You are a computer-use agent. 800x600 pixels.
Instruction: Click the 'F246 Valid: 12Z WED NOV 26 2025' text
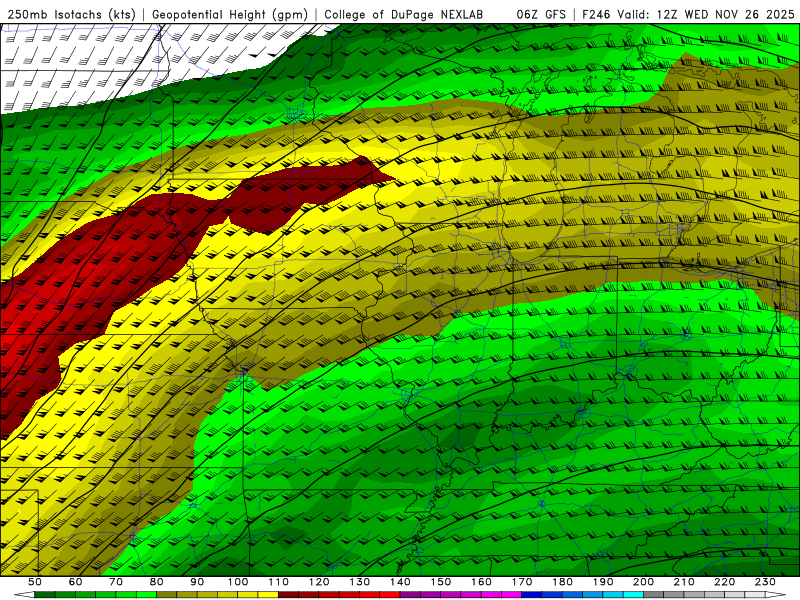688,15
